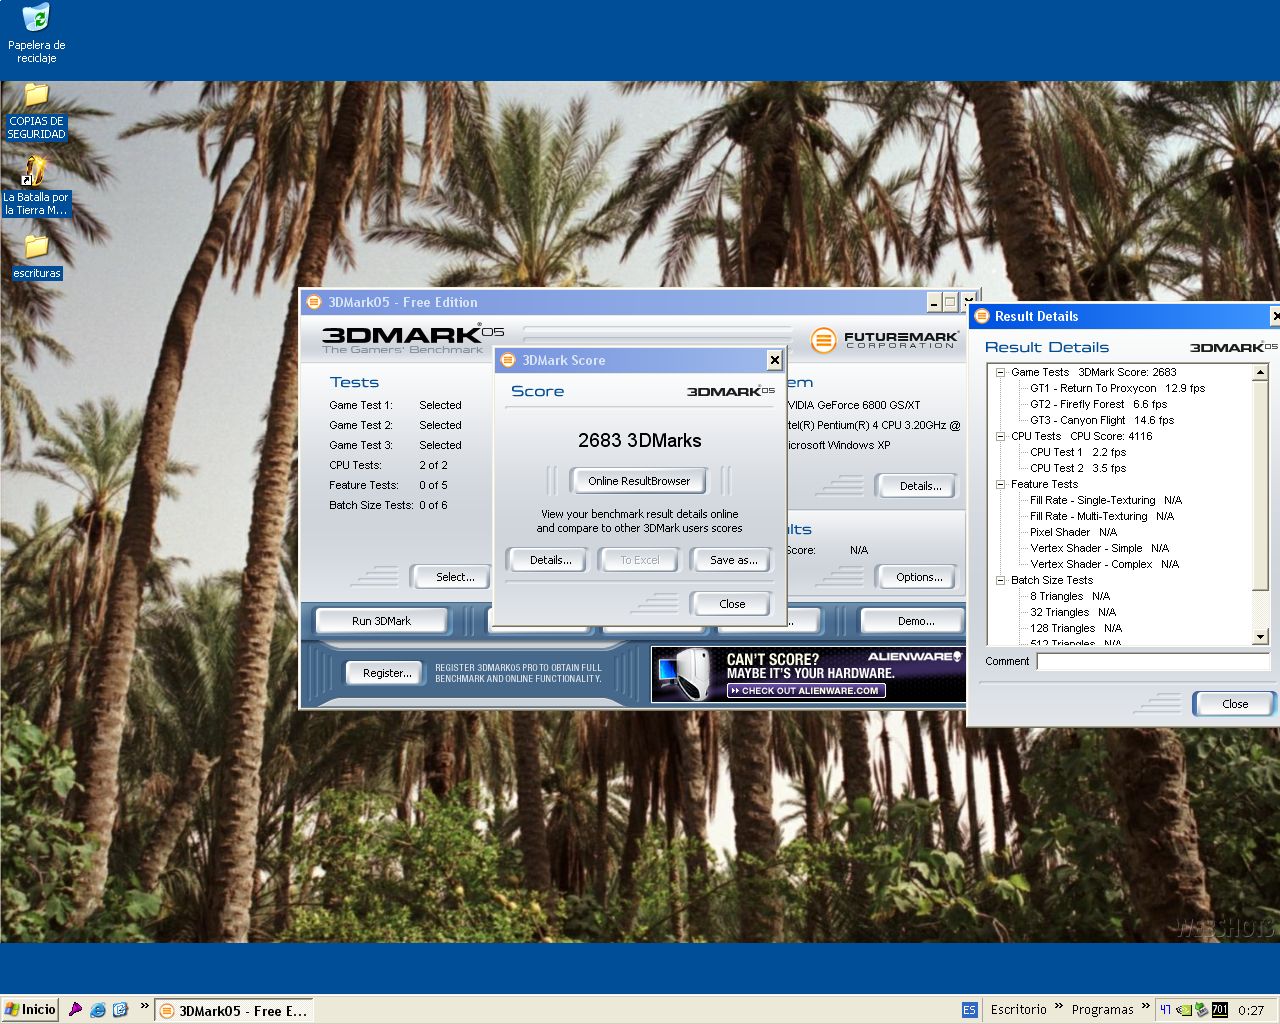The image size is (1280, 1024).
Task: Click the Internet Explorer quick launch icon
Action: tap(98, 1010)
